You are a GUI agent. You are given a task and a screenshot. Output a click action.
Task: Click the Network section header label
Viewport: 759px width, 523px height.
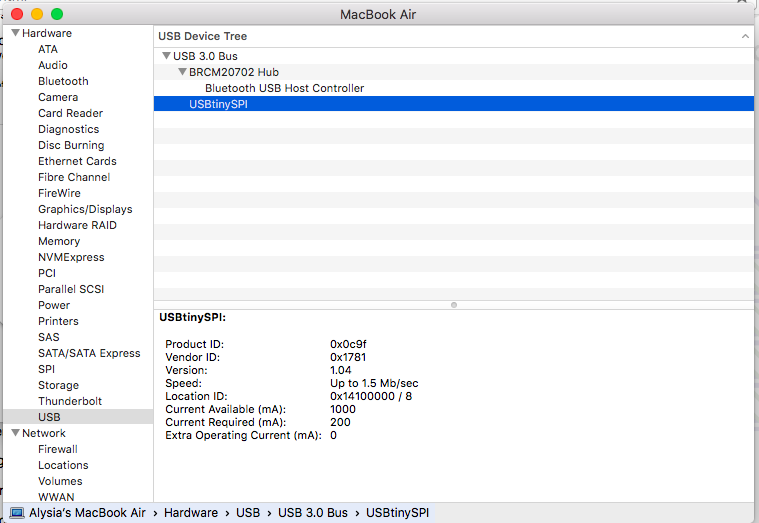point(44,433)
